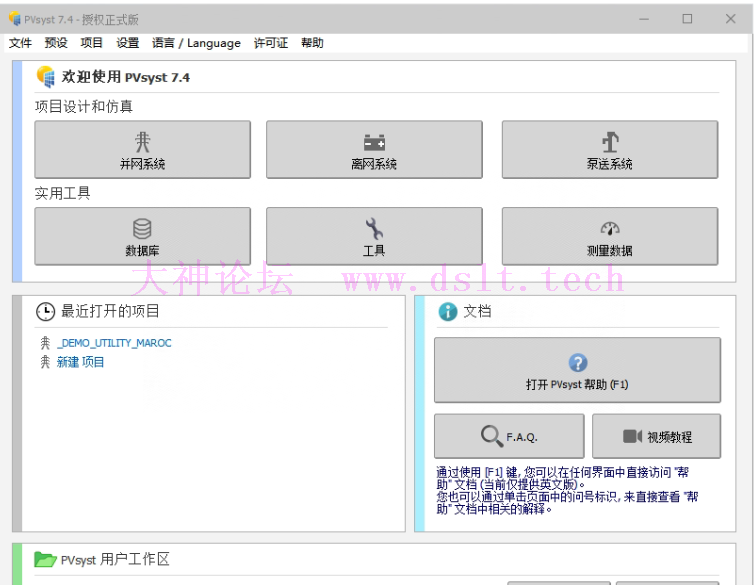Click the PVsyst 用户工作区 heading
Screen dimensions: 755x585
tap(115, 559)
